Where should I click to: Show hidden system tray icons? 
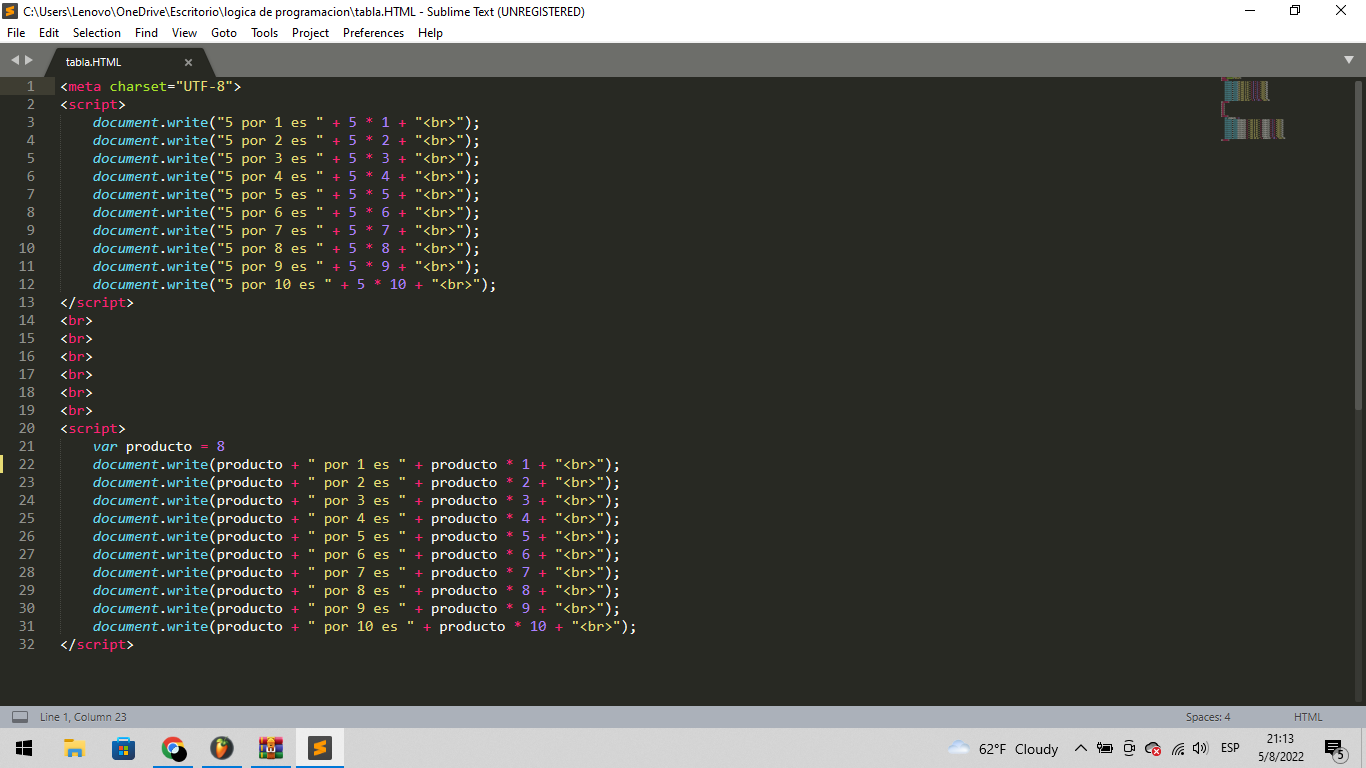(1080, 748)
